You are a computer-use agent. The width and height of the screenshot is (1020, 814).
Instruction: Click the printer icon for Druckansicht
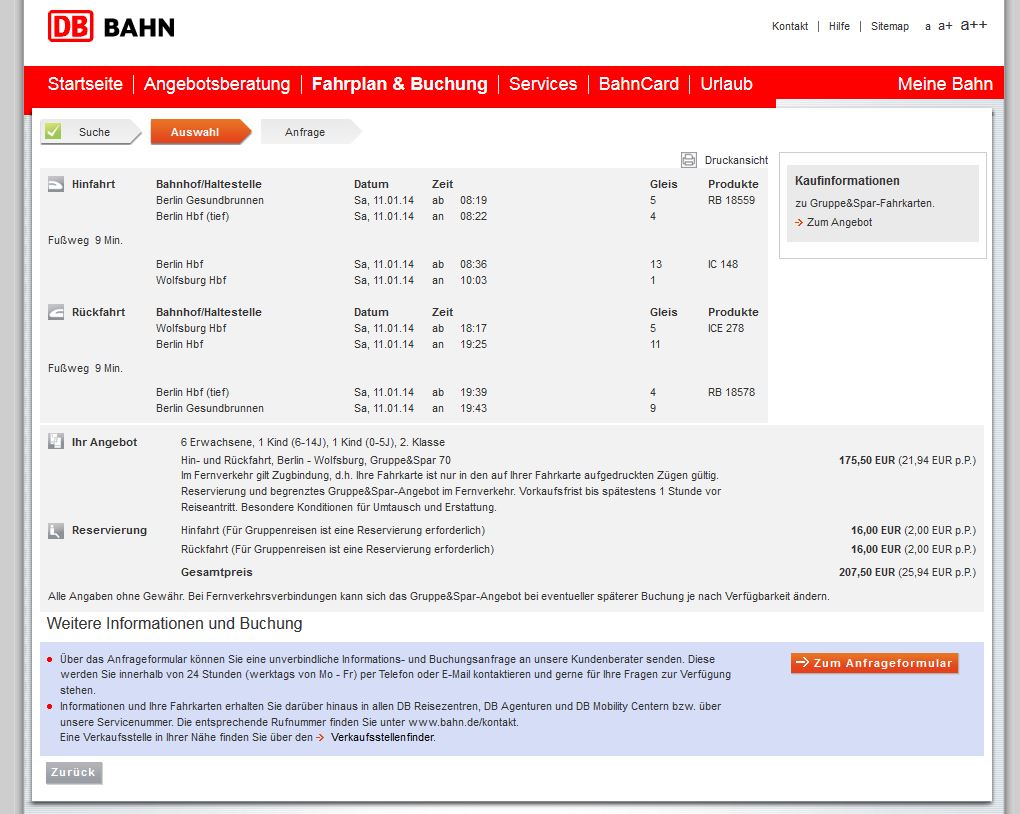tap(689, 160)
